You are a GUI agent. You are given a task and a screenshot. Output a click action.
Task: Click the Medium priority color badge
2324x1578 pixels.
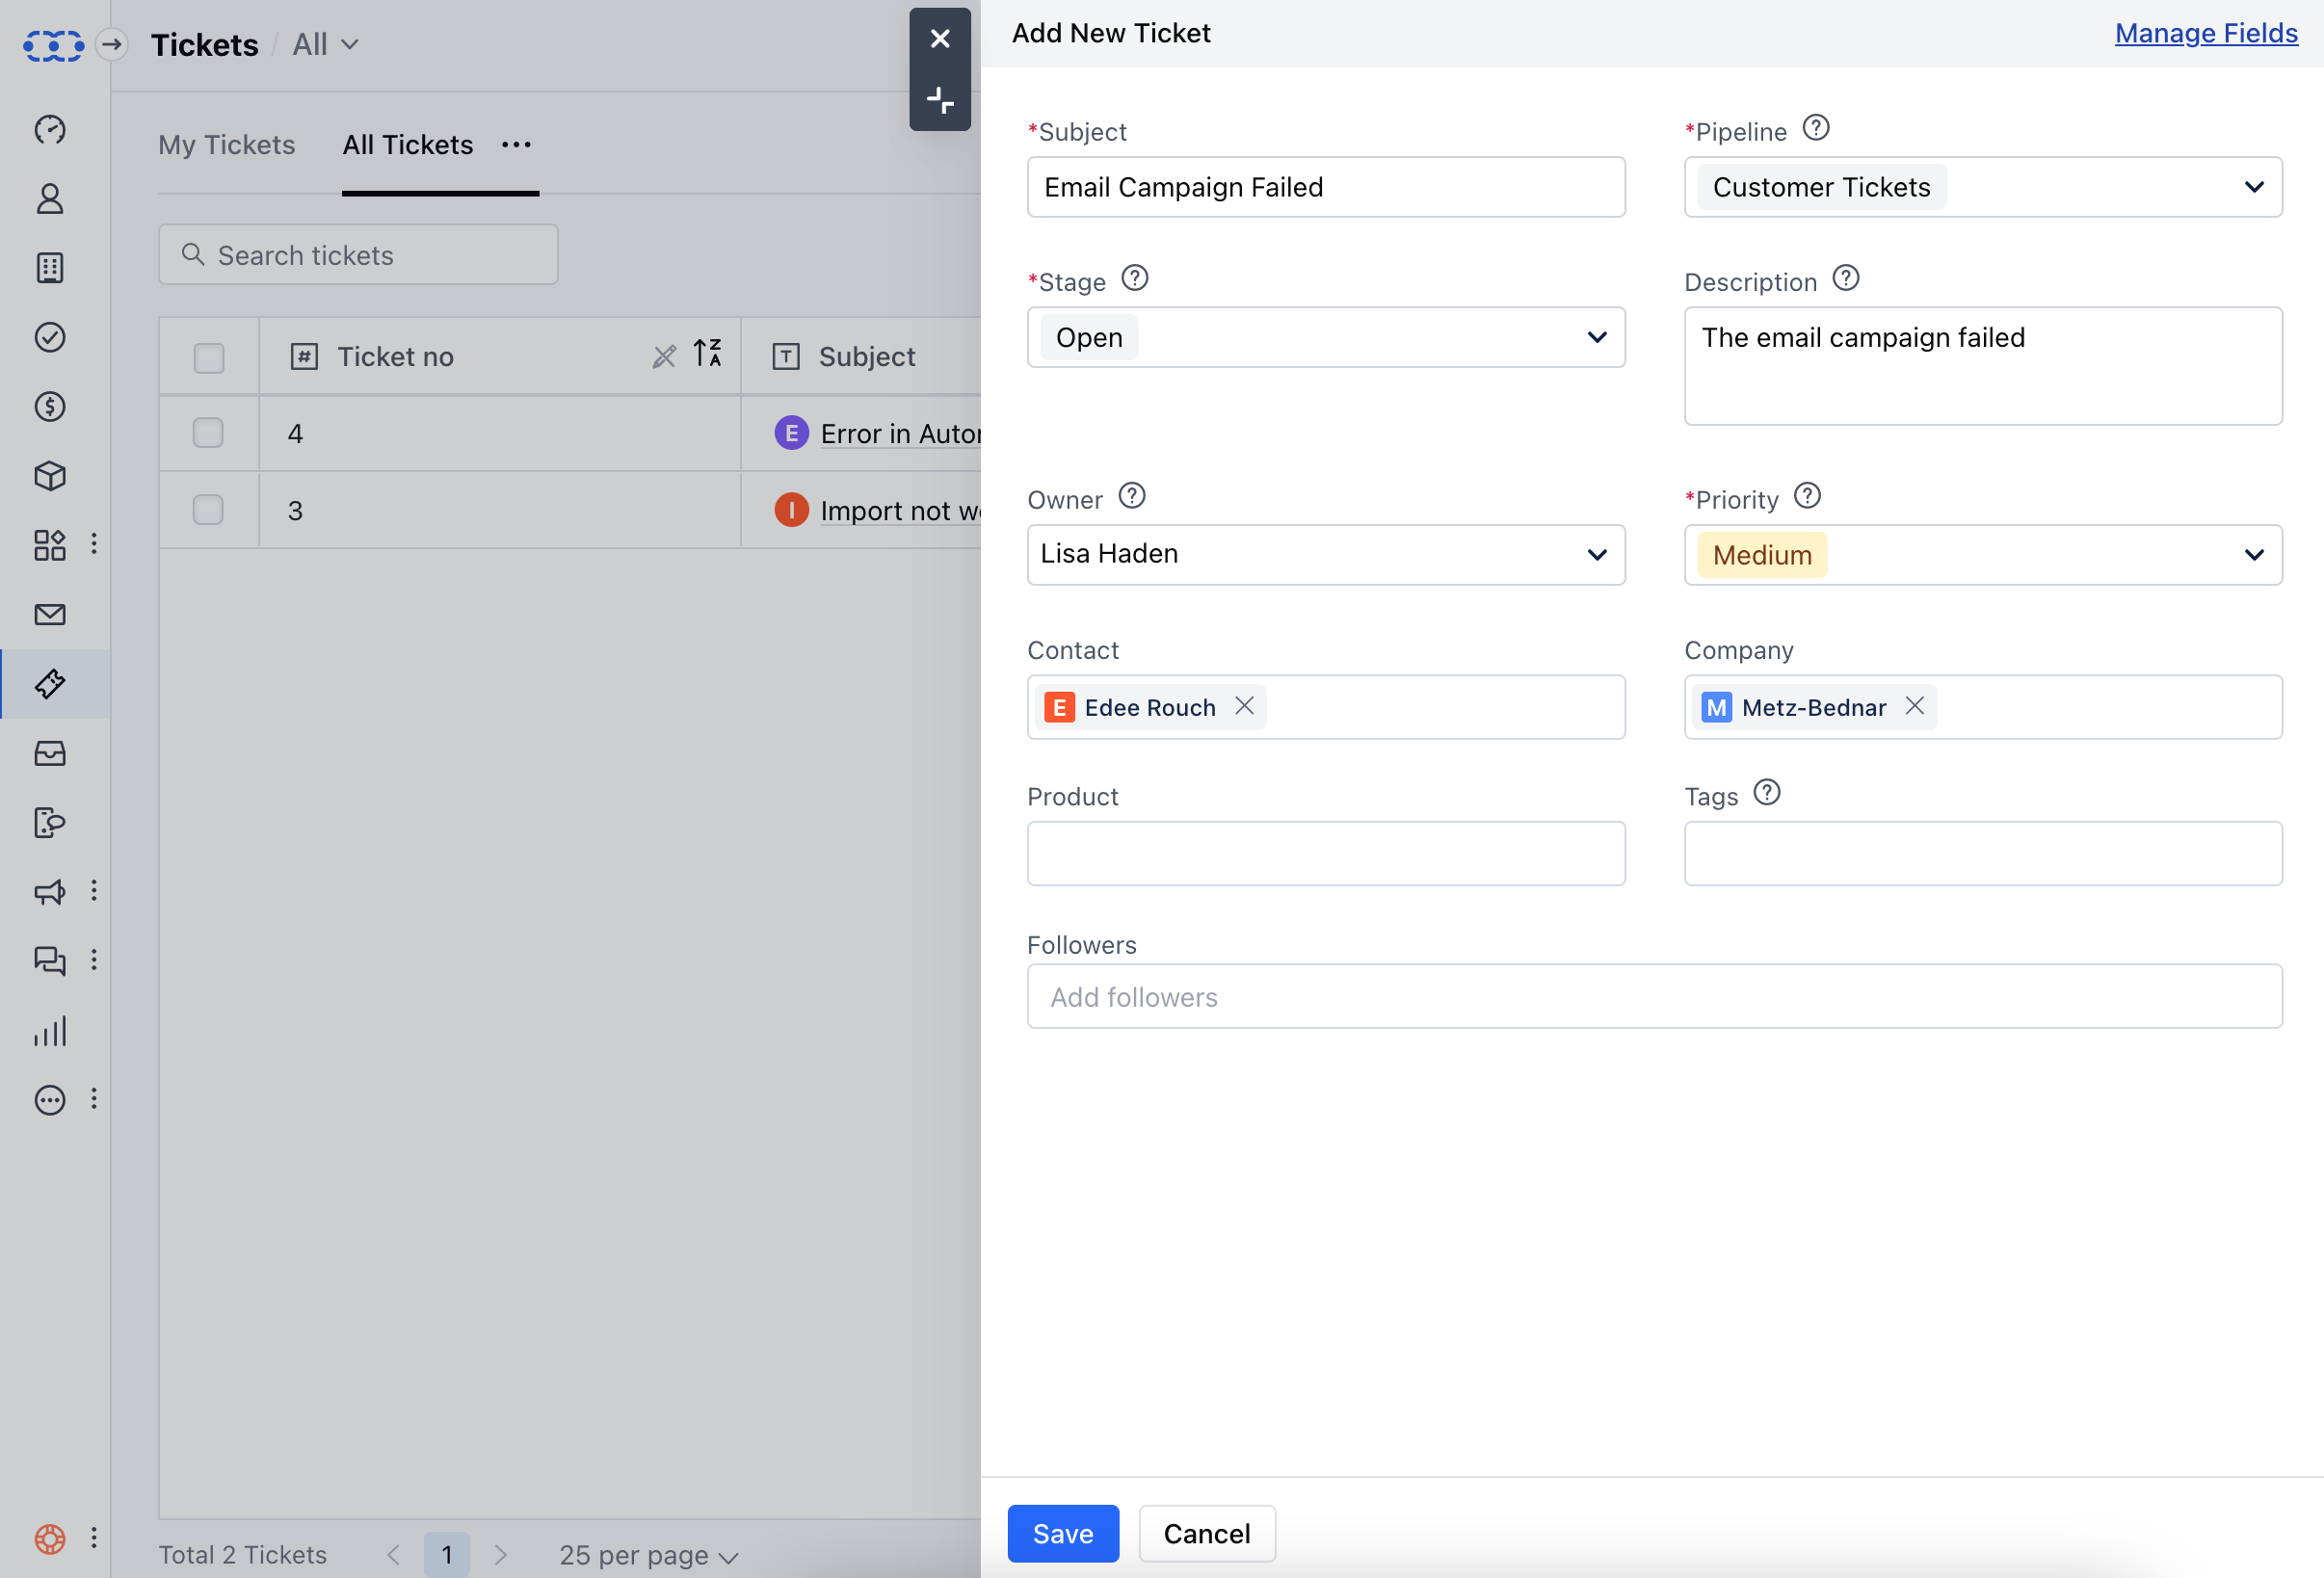1762,555
